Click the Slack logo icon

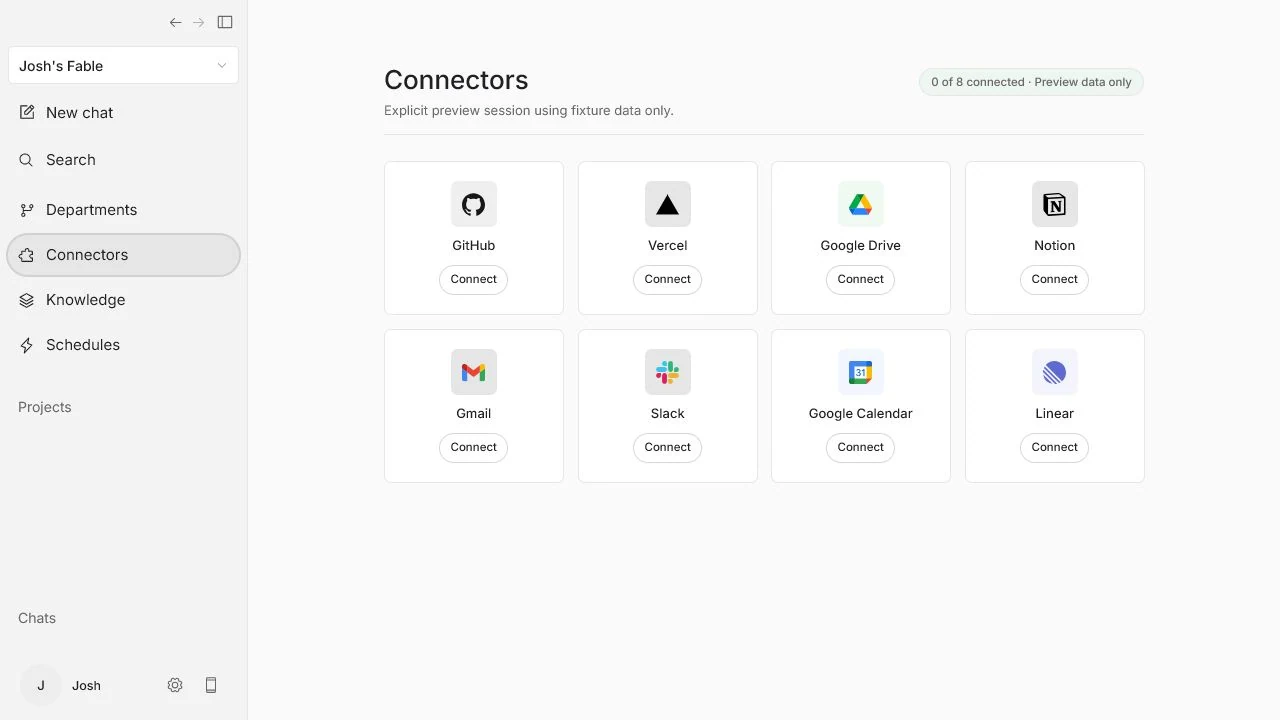pos(668,372)
